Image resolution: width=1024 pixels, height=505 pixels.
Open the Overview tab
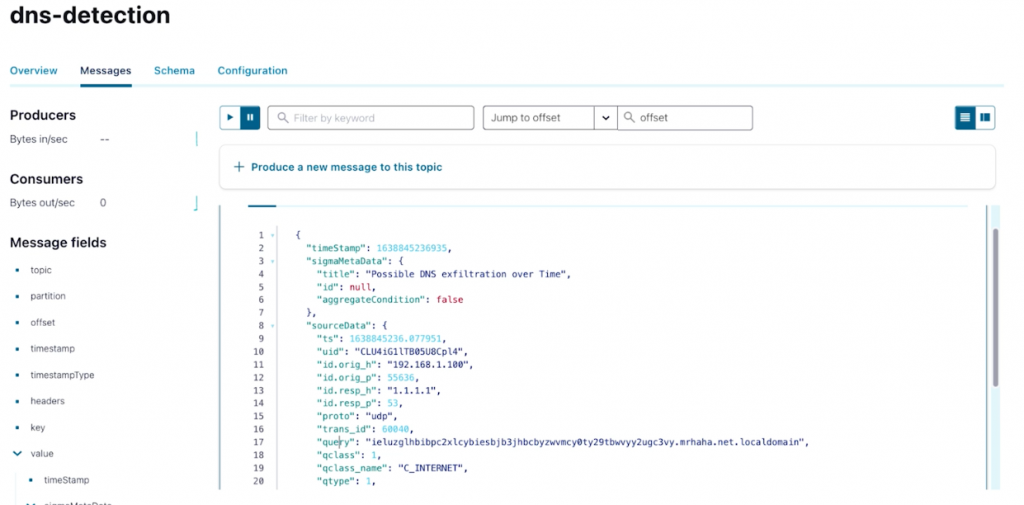click(x=34, y=71)
